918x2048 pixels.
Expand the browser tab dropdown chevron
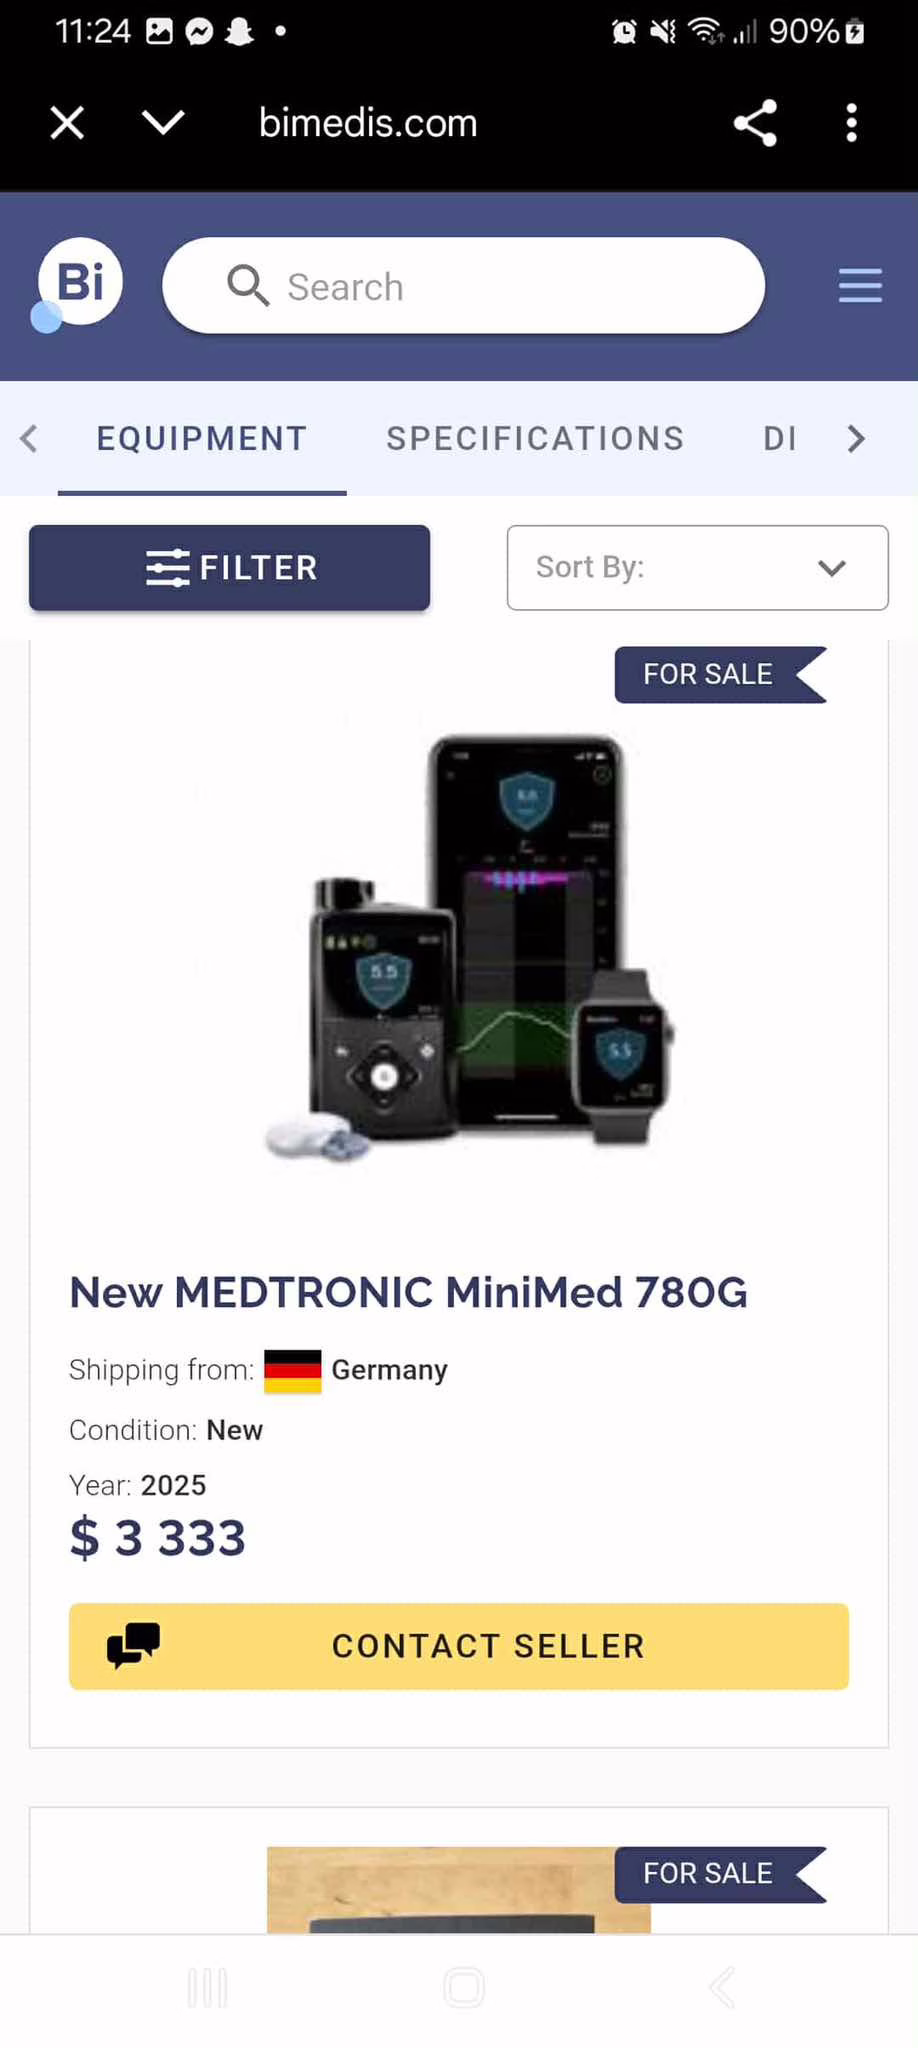click(x=163, y=123)
